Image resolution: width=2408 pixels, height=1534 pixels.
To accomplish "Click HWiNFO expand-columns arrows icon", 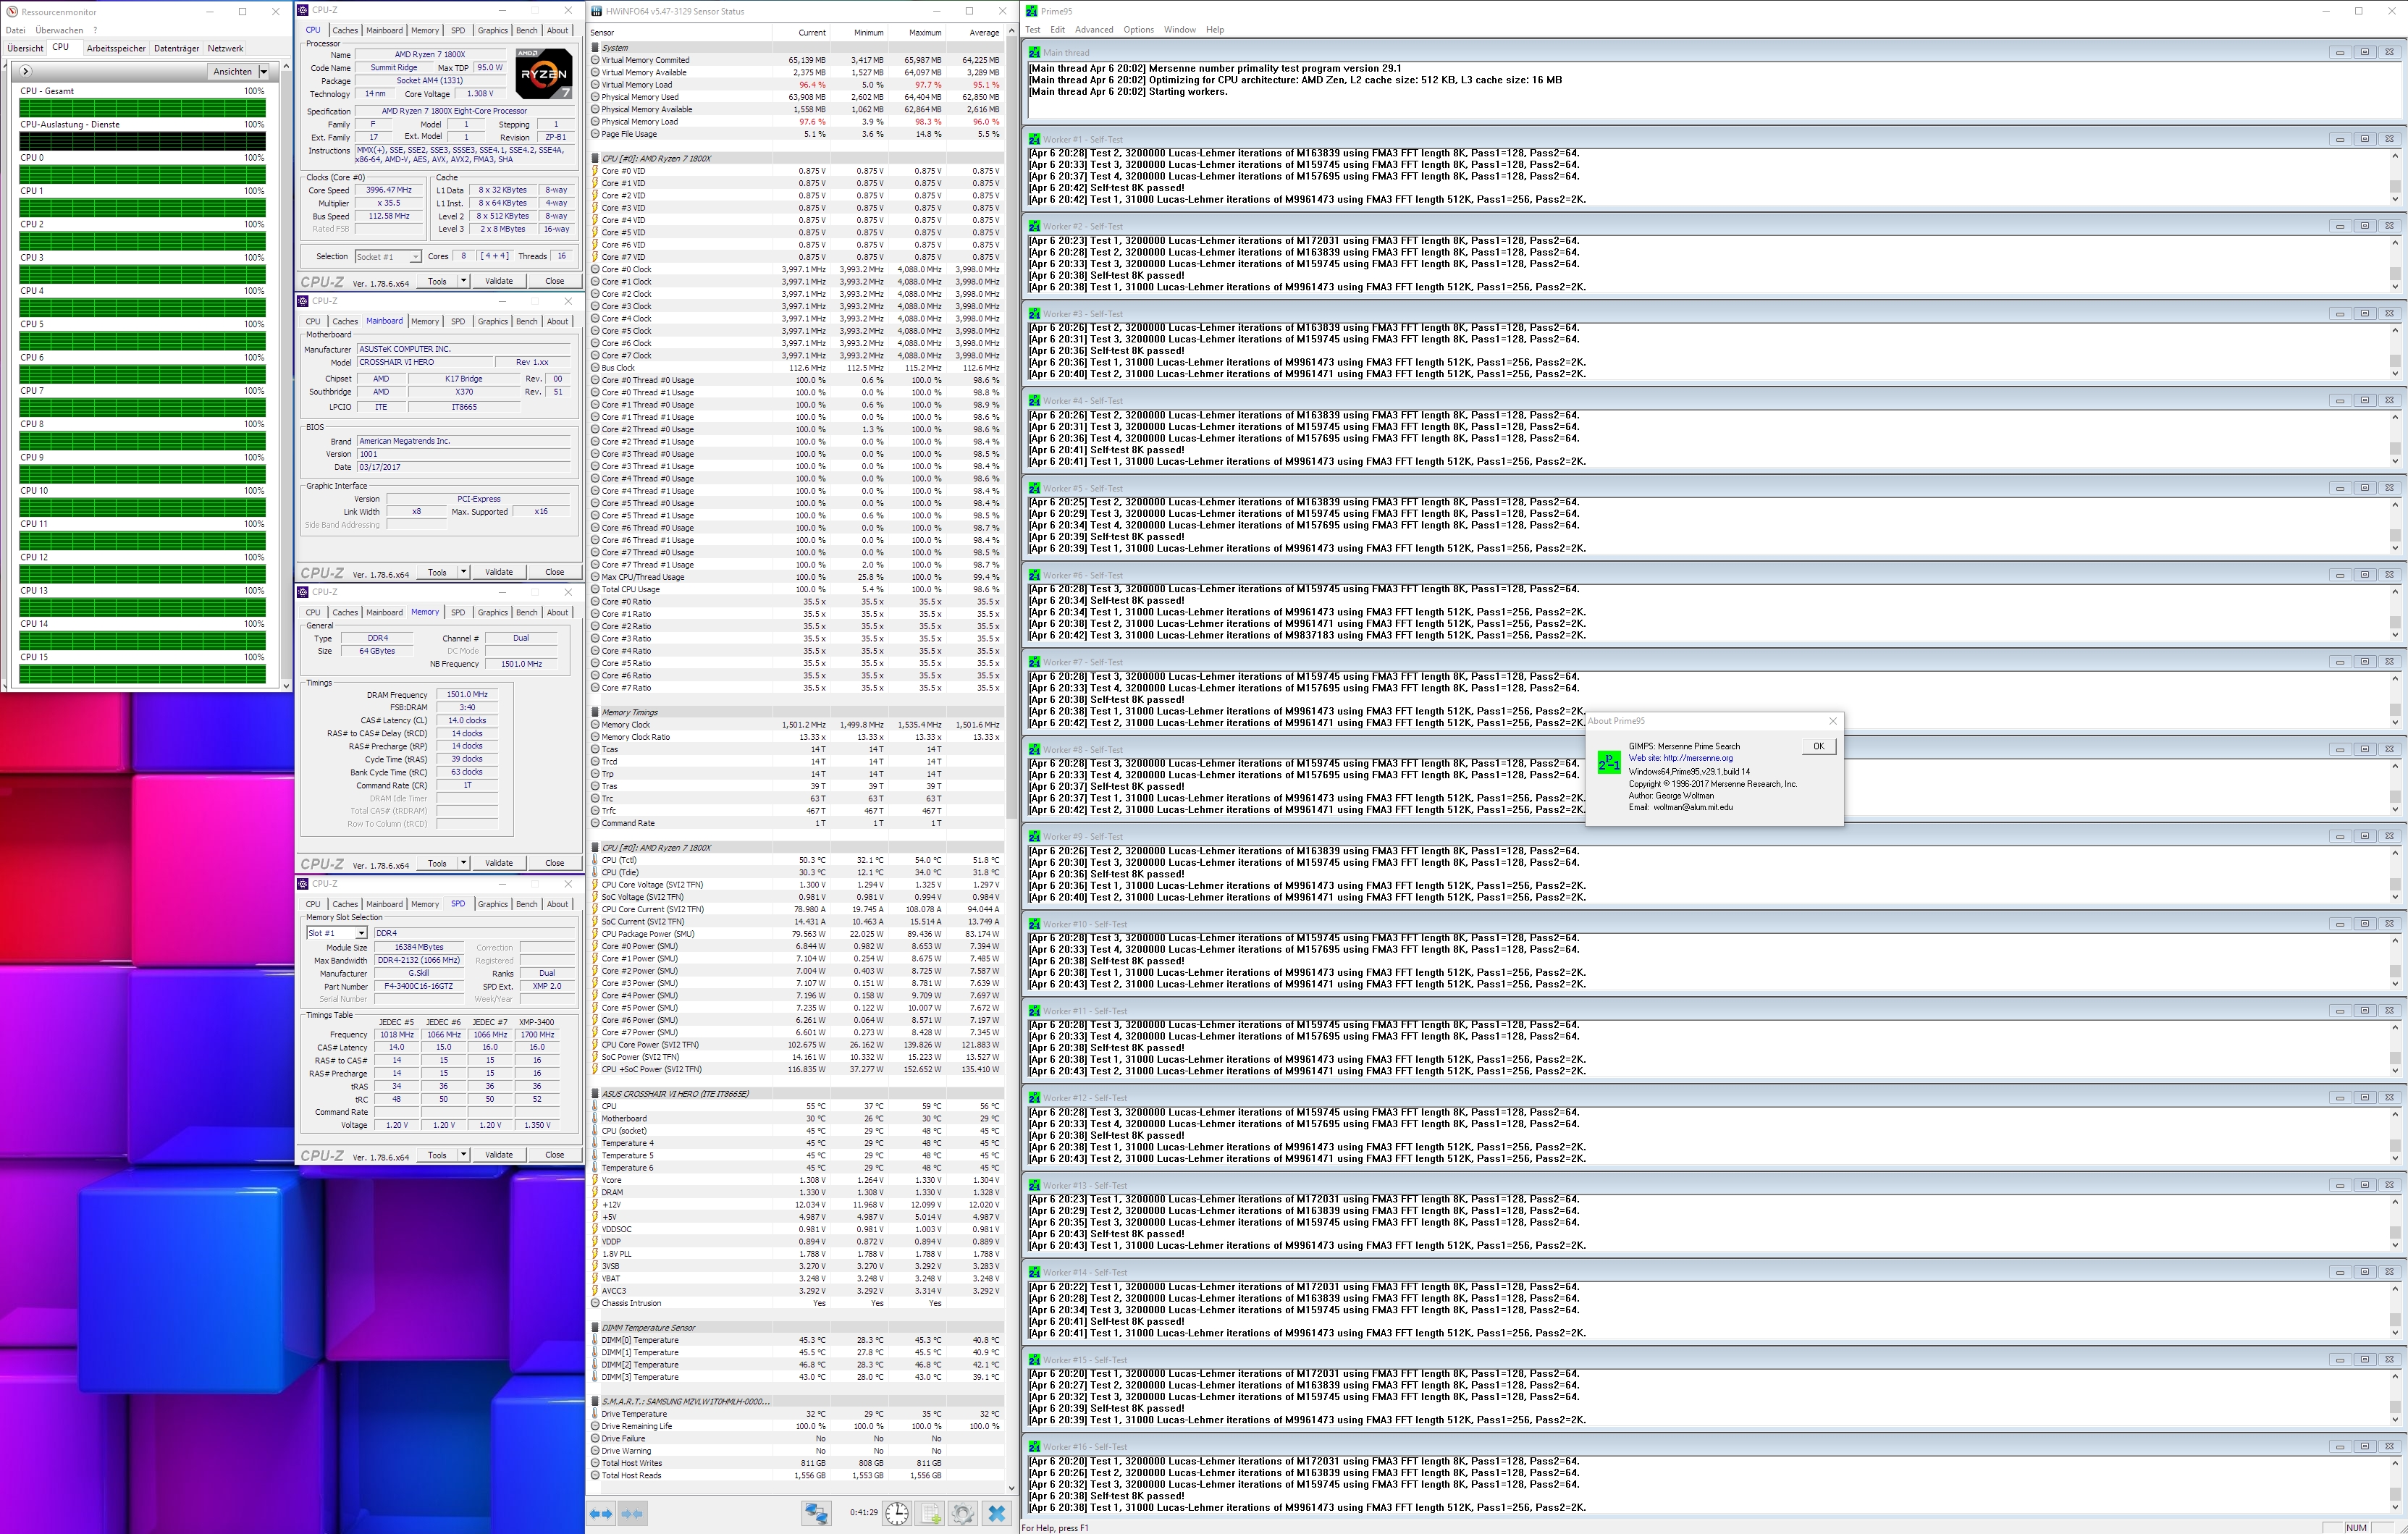I will click(601, 1513).
